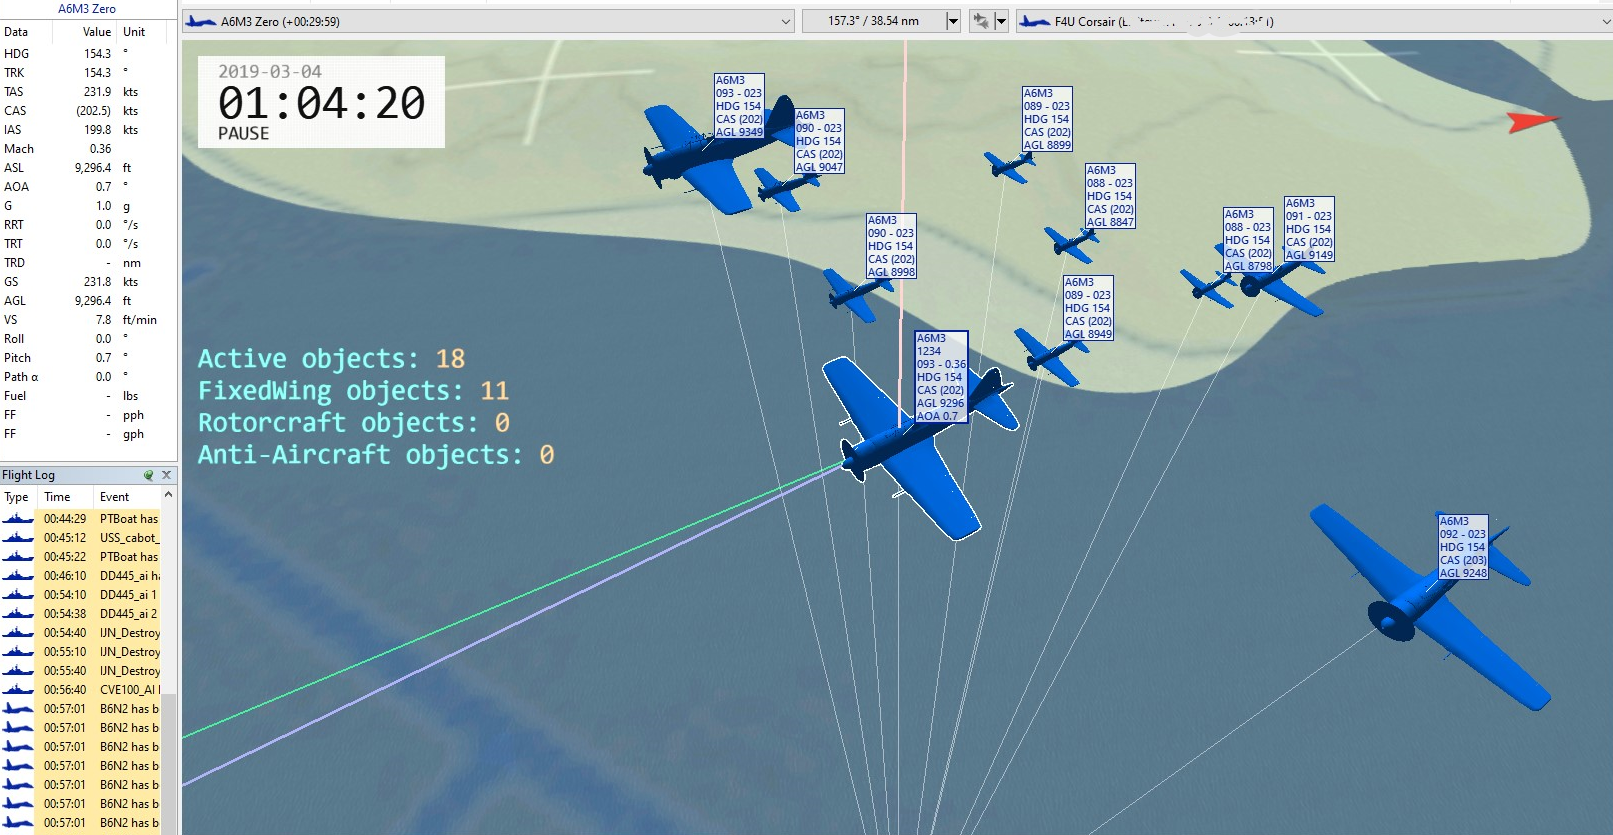Click the 'CVE100_AI' event at 00:56:40

click(x=129, y=689)
